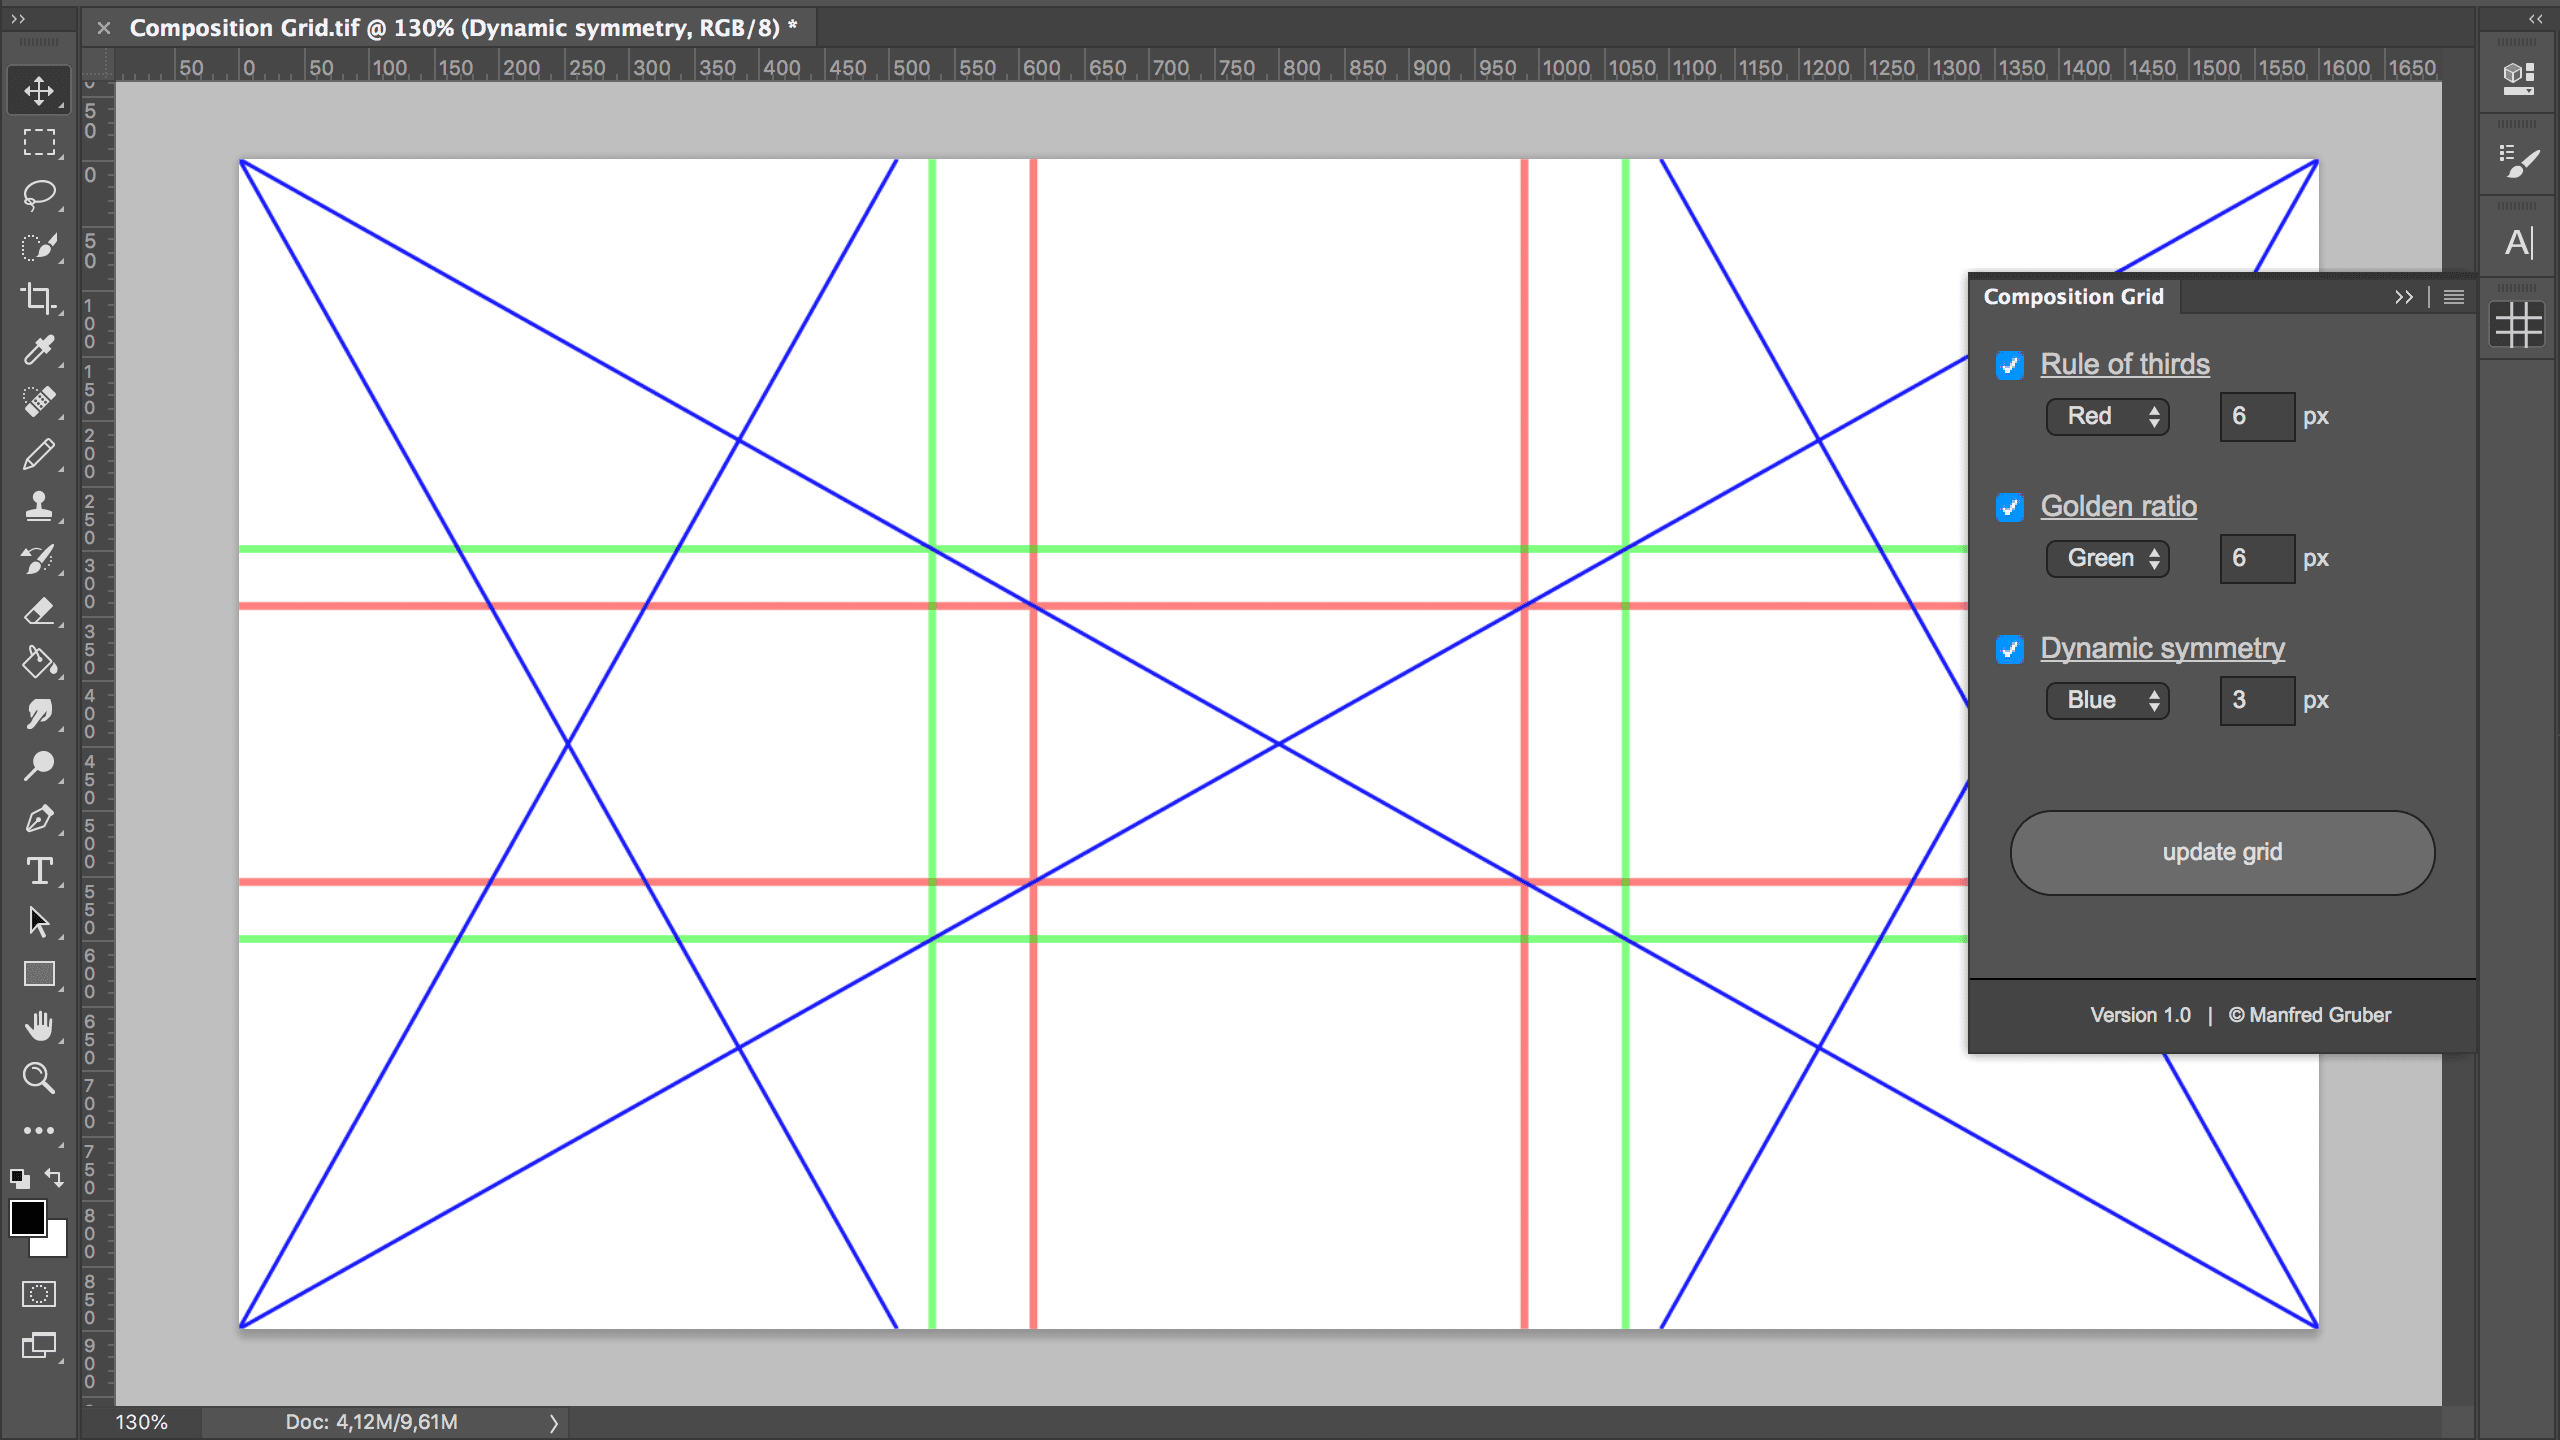Open the Composition Grid panel icon
This screenshot has height=1440, width=2560.
click(x=2517, y=325)
